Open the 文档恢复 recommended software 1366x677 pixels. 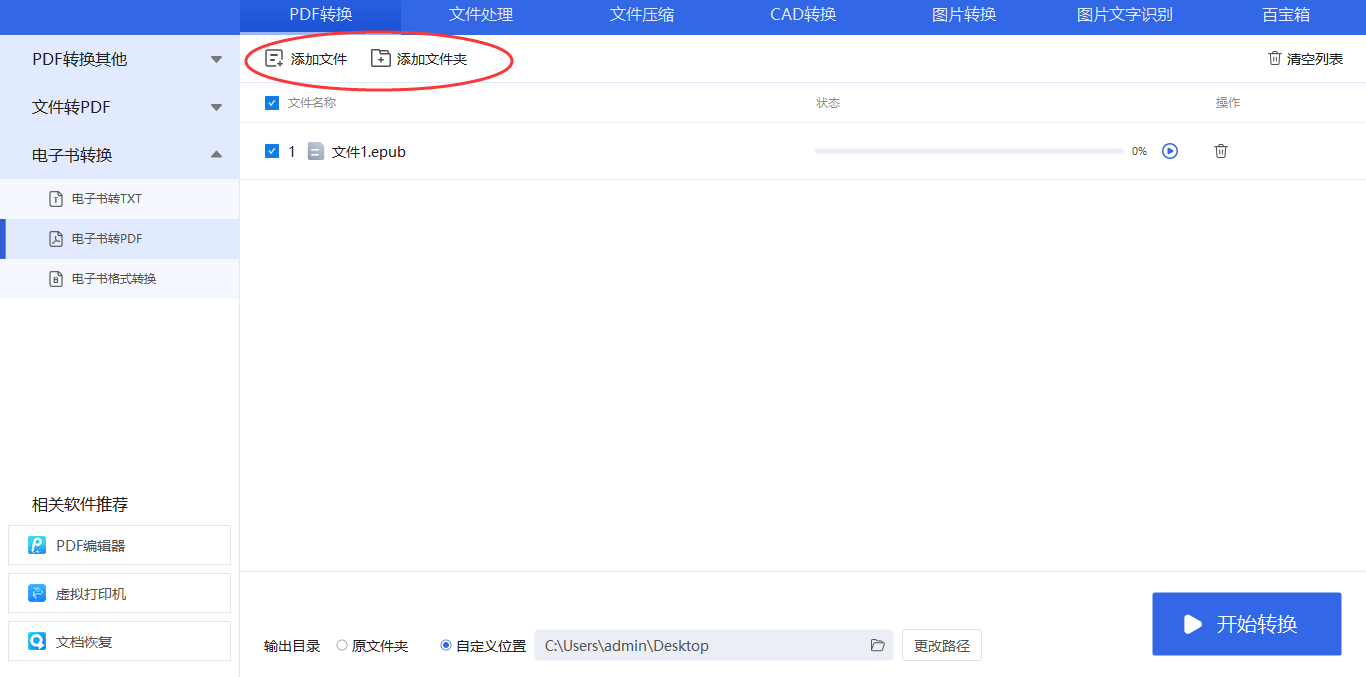pos(119,641)
